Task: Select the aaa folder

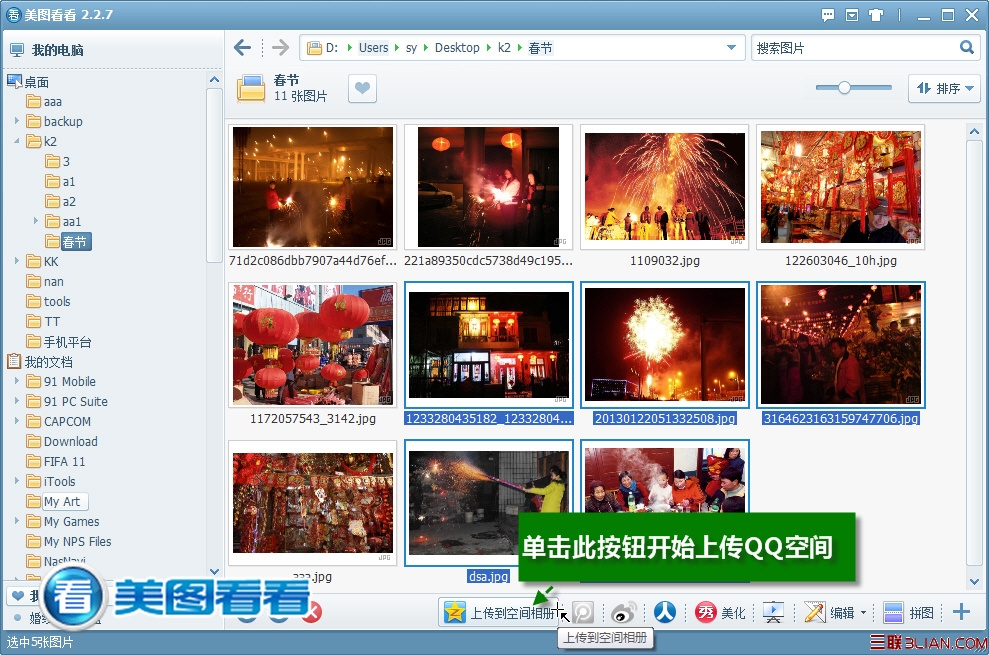Action: [x=44, y=102]
